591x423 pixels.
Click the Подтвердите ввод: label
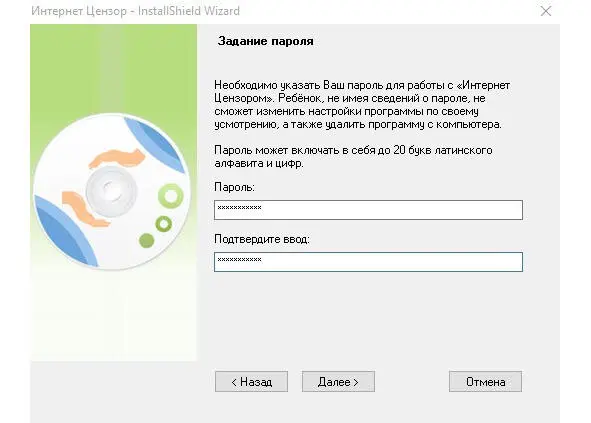pos(262,239)
